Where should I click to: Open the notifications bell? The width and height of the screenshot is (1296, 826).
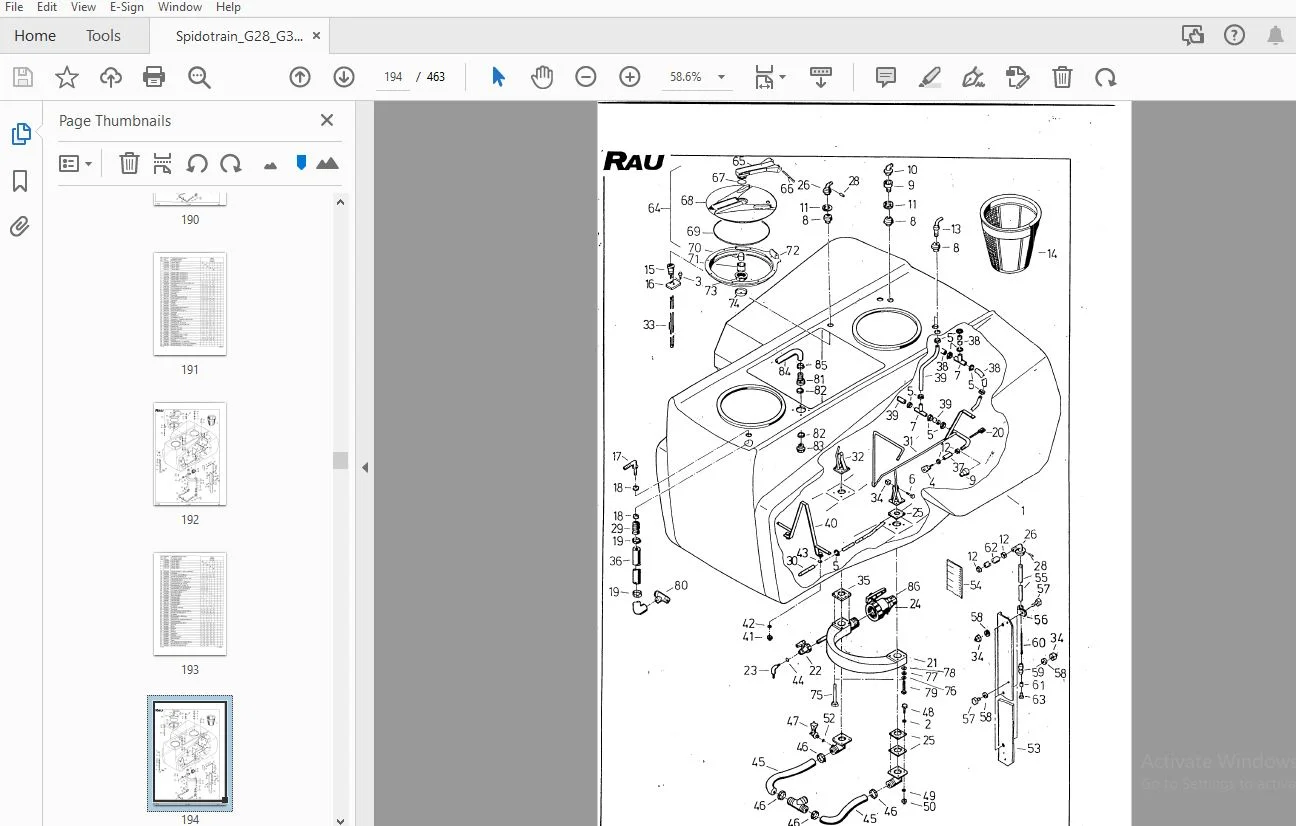click(1275, 35)
